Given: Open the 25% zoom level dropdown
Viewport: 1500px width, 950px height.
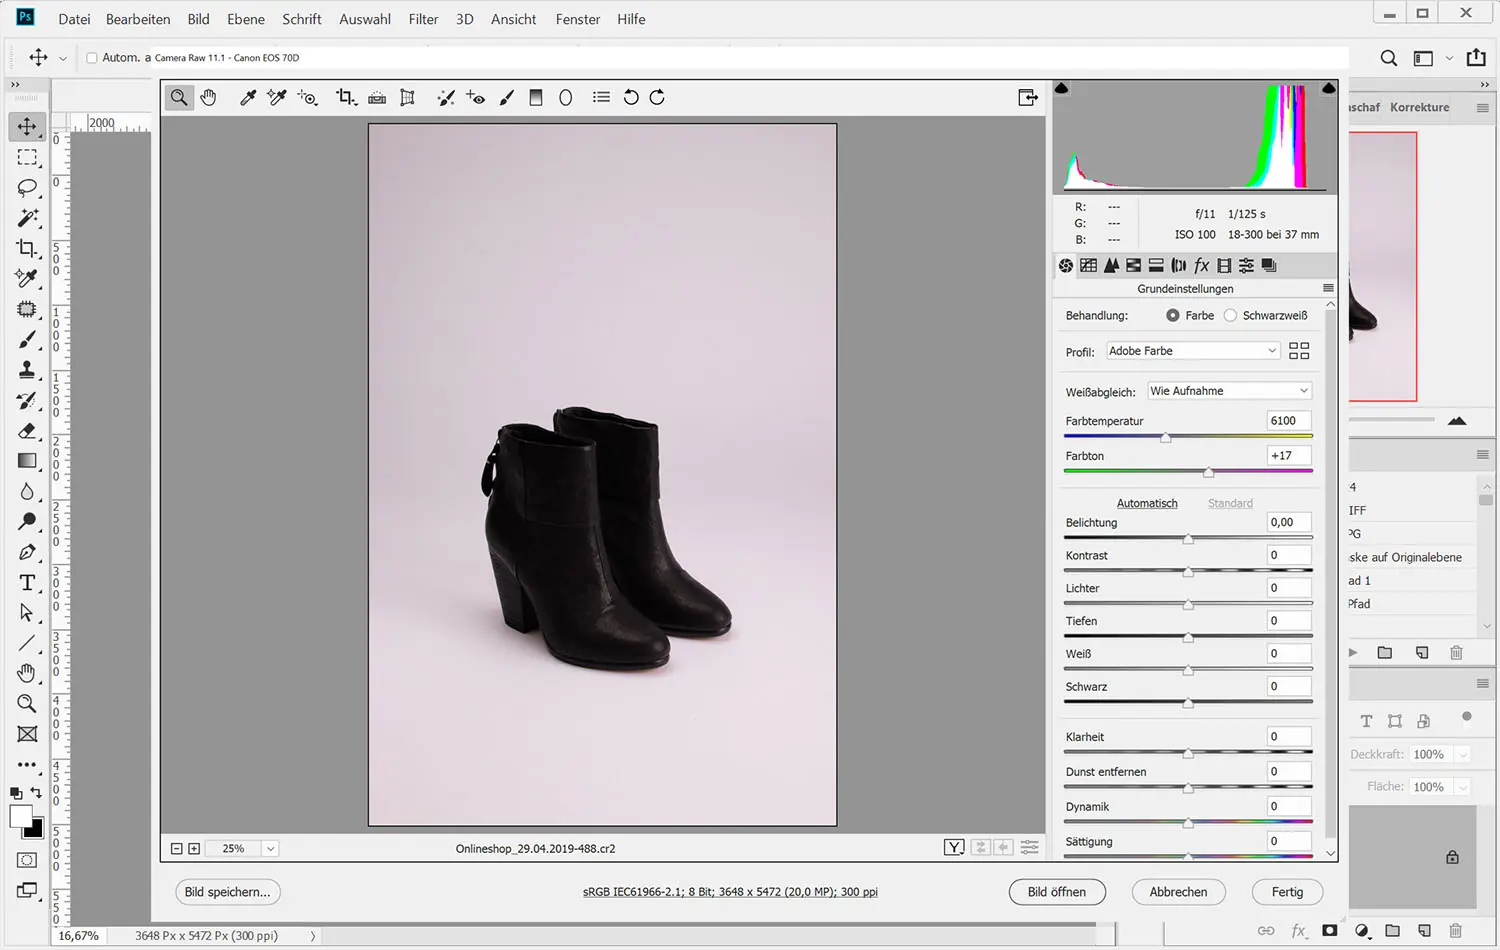Looking at the screenshot, I should coord(270,848).
